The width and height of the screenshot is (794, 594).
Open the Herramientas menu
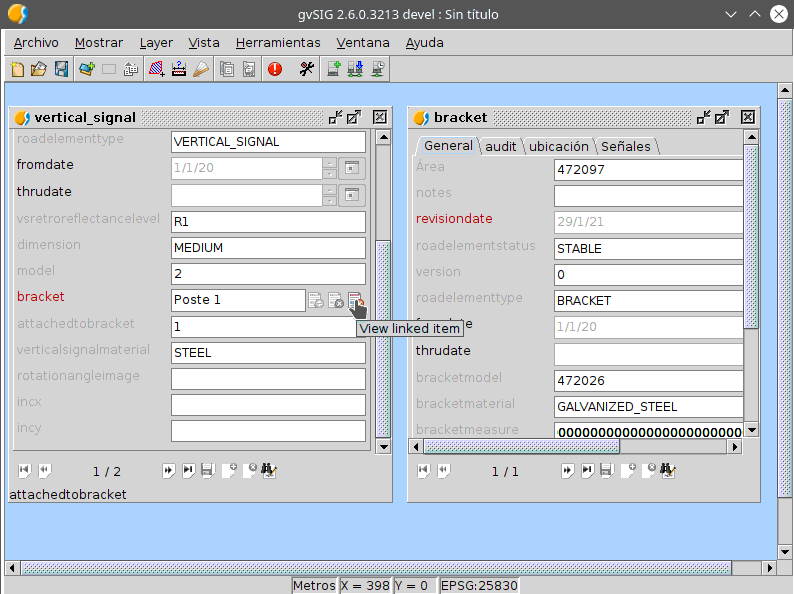coord(278,43)
